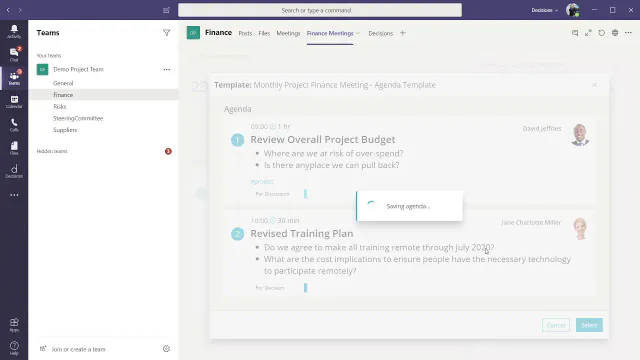Click the expand tab arrows icon

(x=588, y=33)
